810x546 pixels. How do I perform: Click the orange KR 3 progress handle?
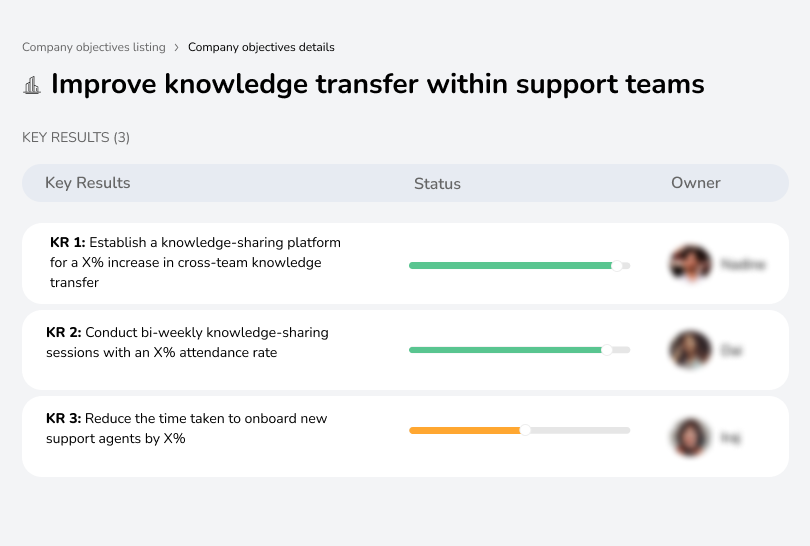(525, 430)
